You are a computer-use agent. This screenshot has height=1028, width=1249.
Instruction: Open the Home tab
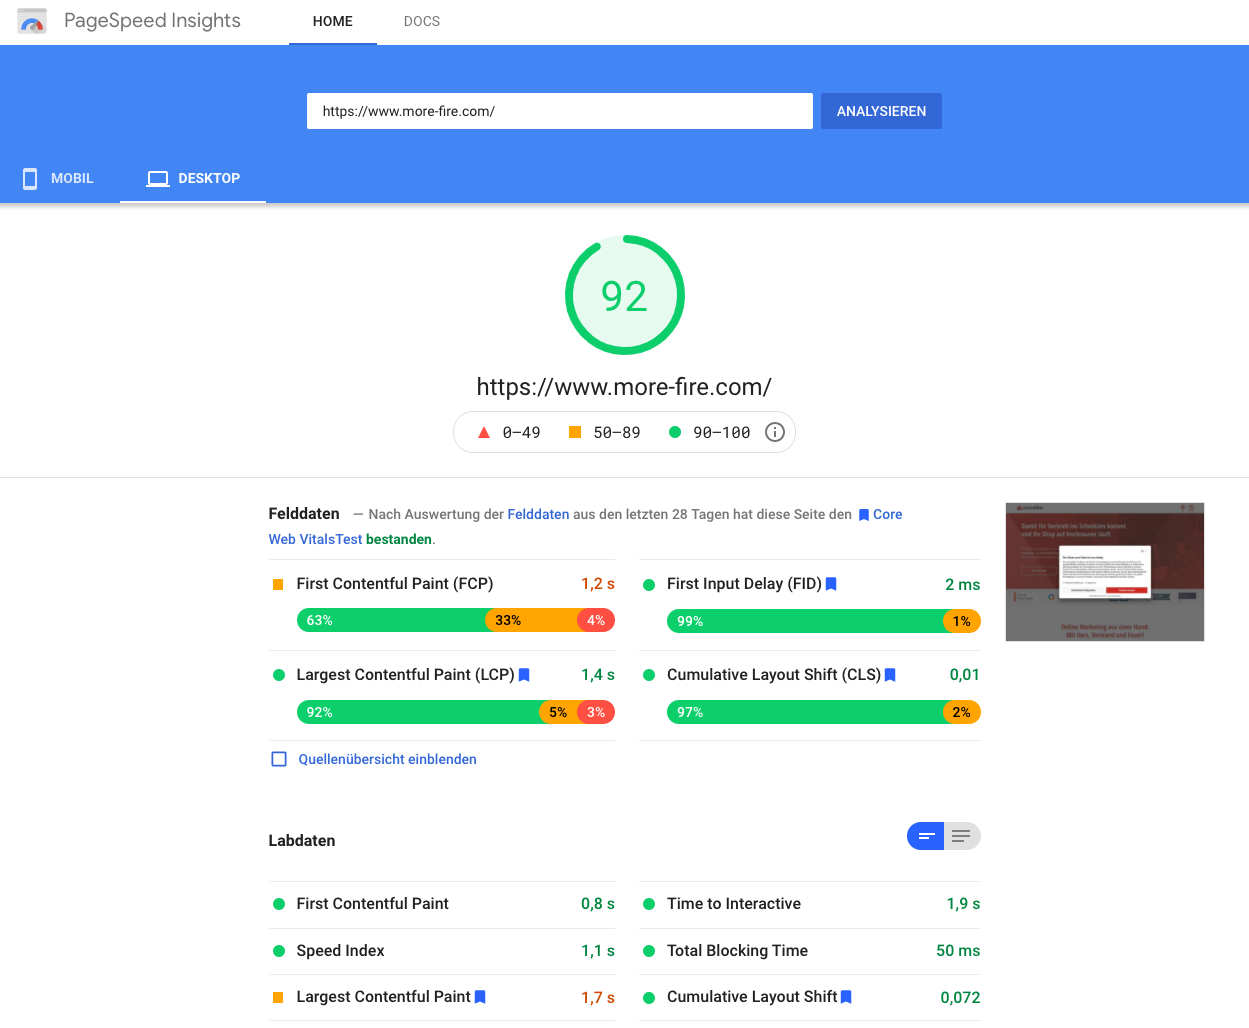[333, 21]
